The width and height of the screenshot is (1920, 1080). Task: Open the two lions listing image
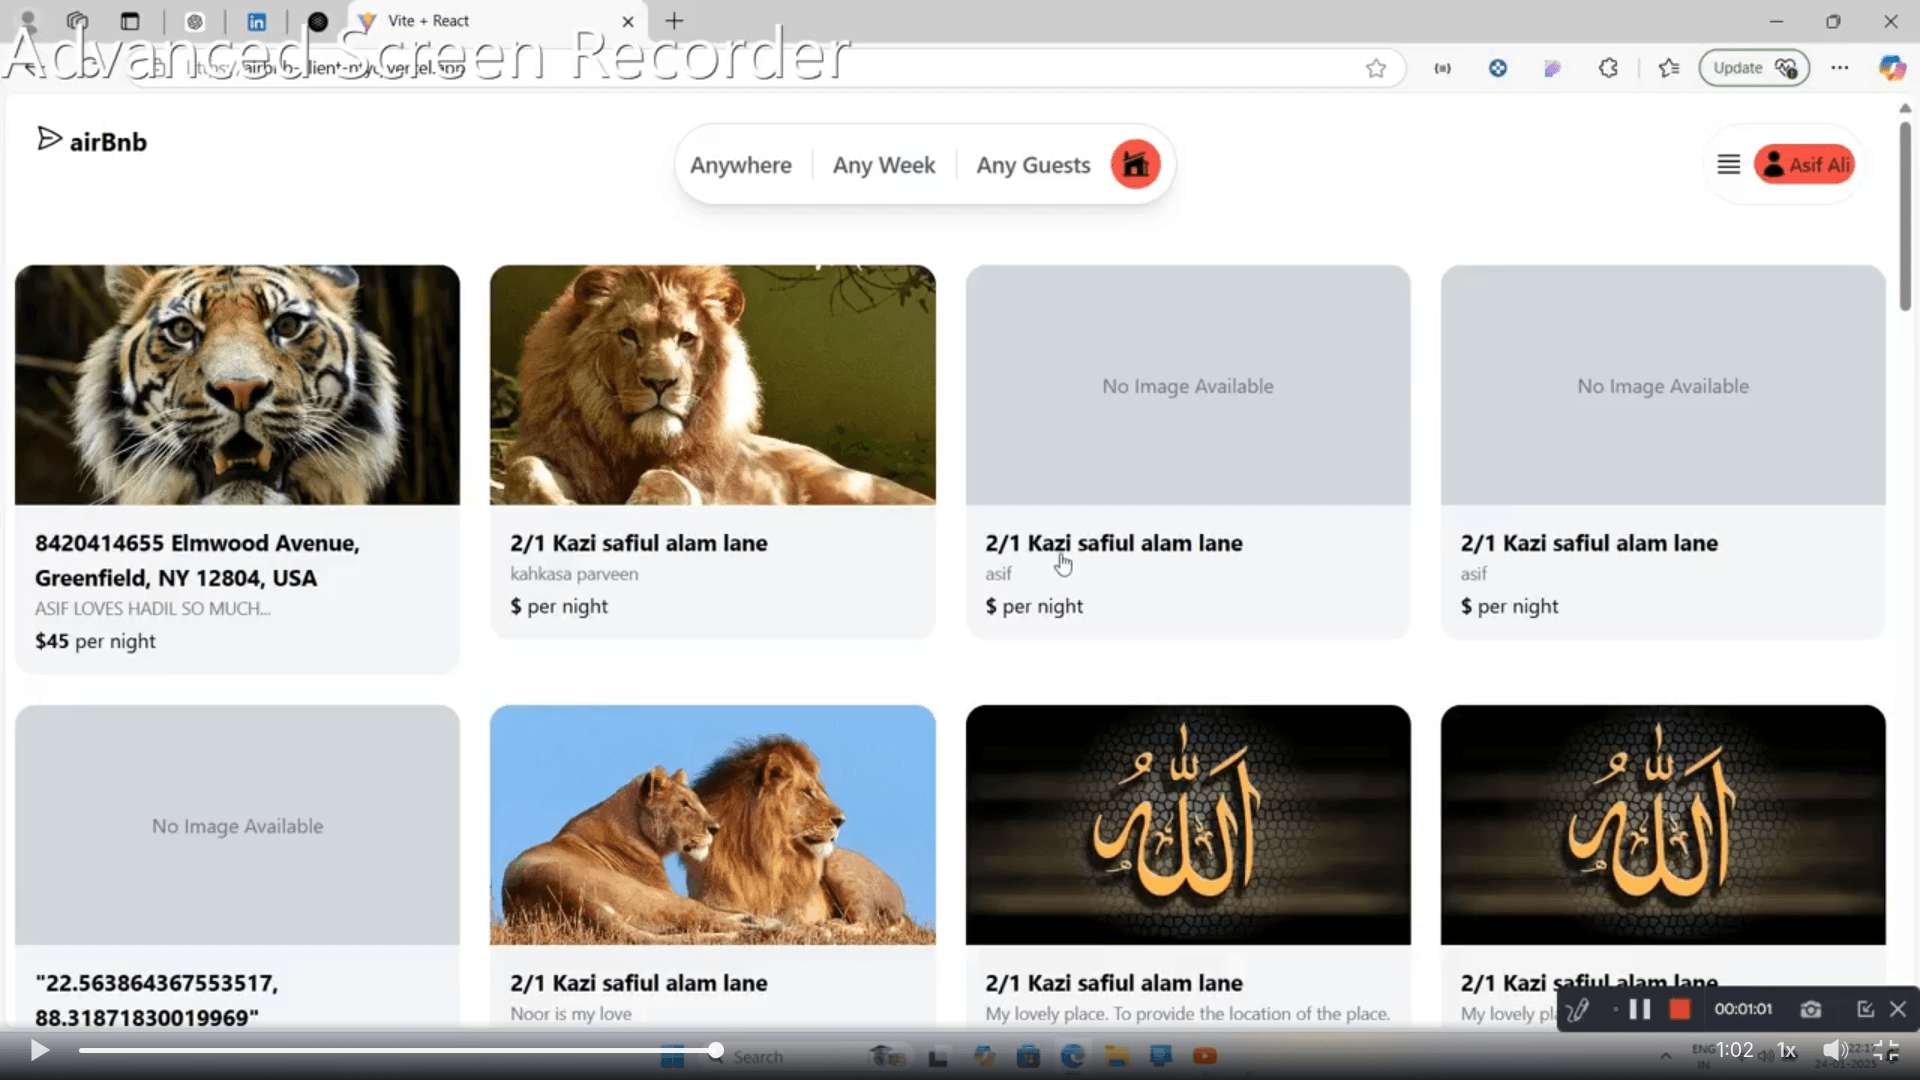(713, 825)
